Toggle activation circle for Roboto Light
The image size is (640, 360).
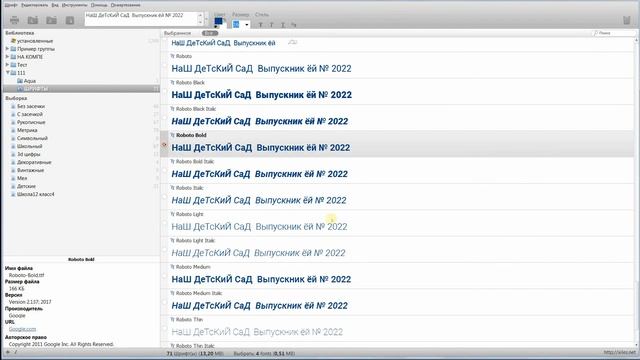tap(164, 223)
